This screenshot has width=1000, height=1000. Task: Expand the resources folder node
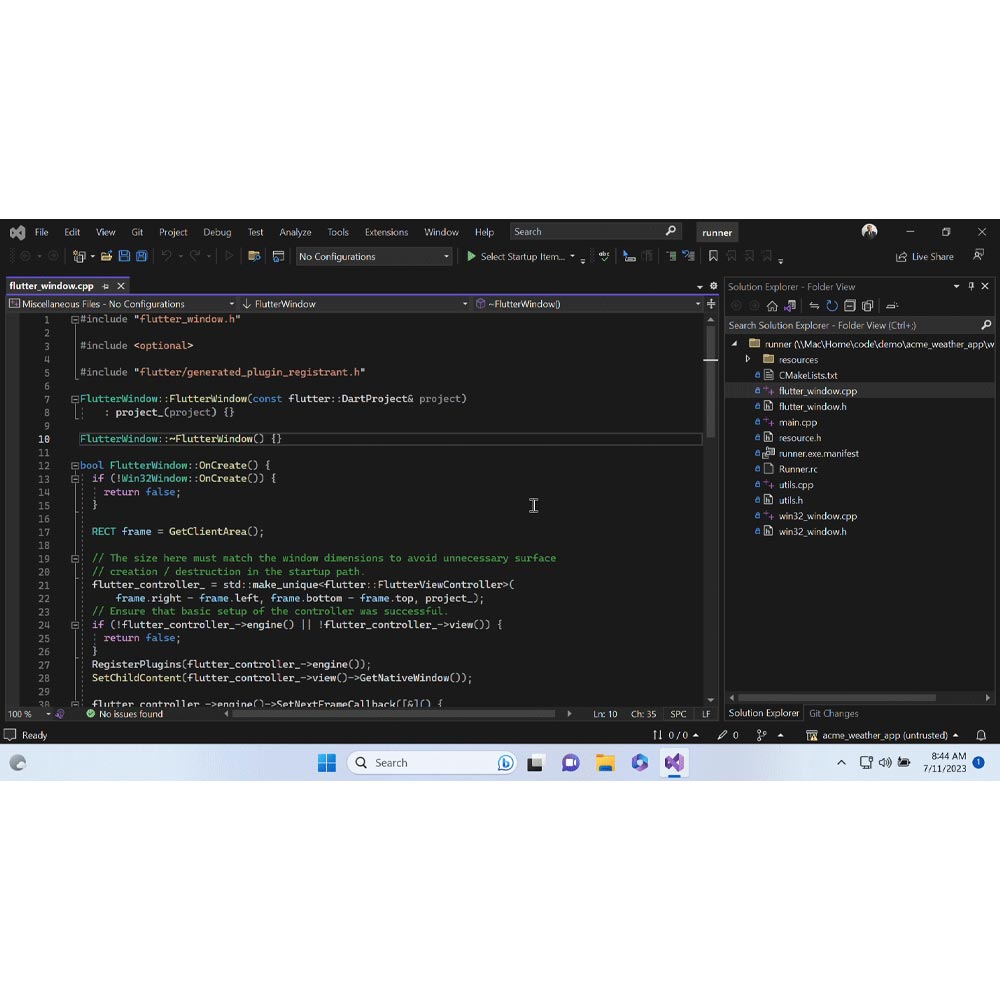tap(747, 359)
